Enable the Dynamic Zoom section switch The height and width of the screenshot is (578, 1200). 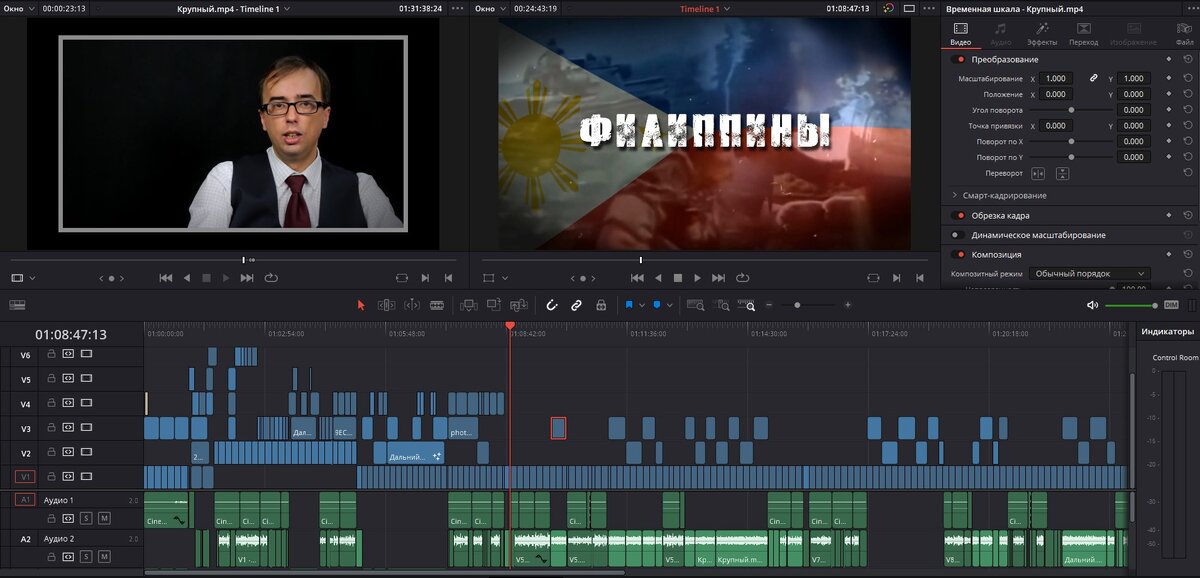pyautogui.click(x=959, y=235)
